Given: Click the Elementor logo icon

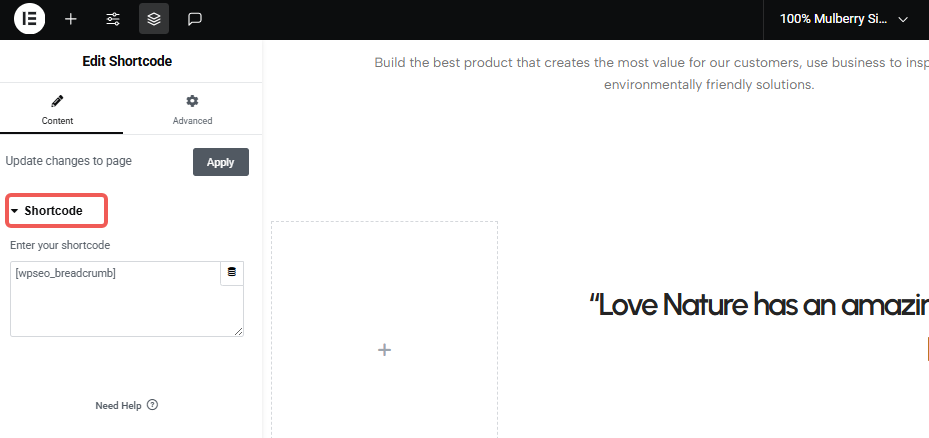Looking at the screenshot, I should click(29, 19).
